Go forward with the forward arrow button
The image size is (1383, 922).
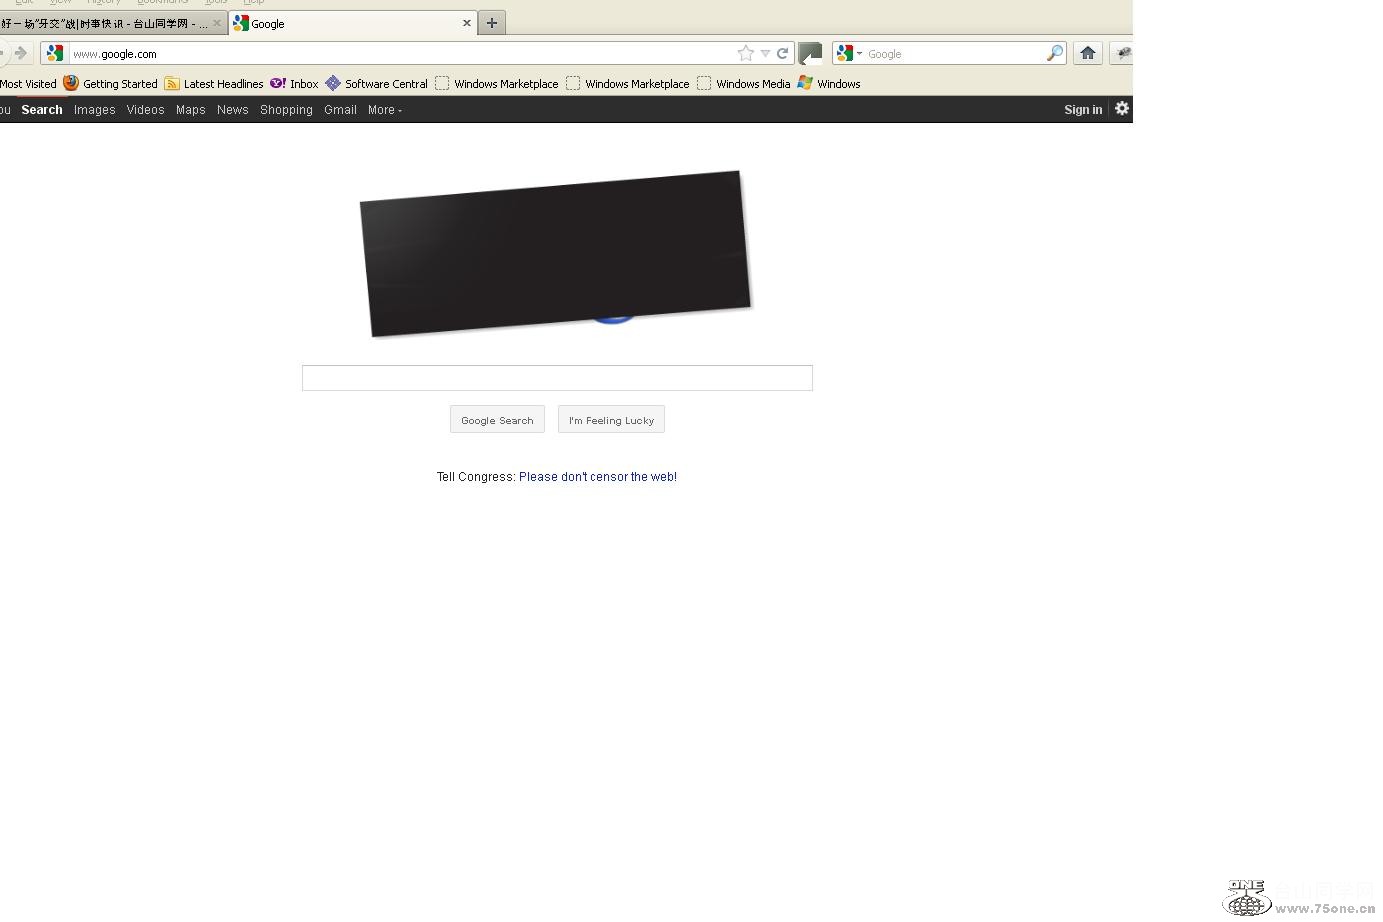[x=20, y=53]
